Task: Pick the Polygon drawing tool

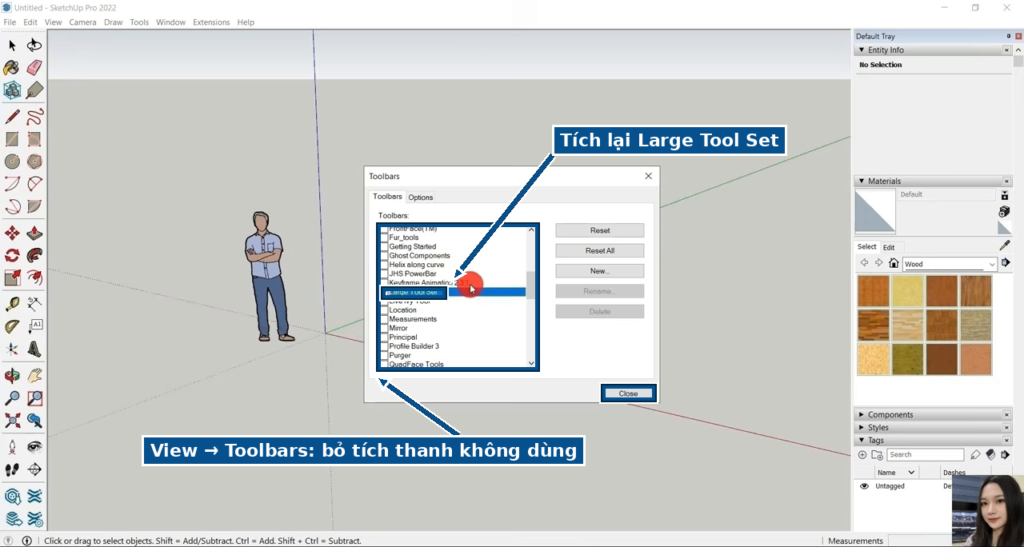Action: coord(35,161)
